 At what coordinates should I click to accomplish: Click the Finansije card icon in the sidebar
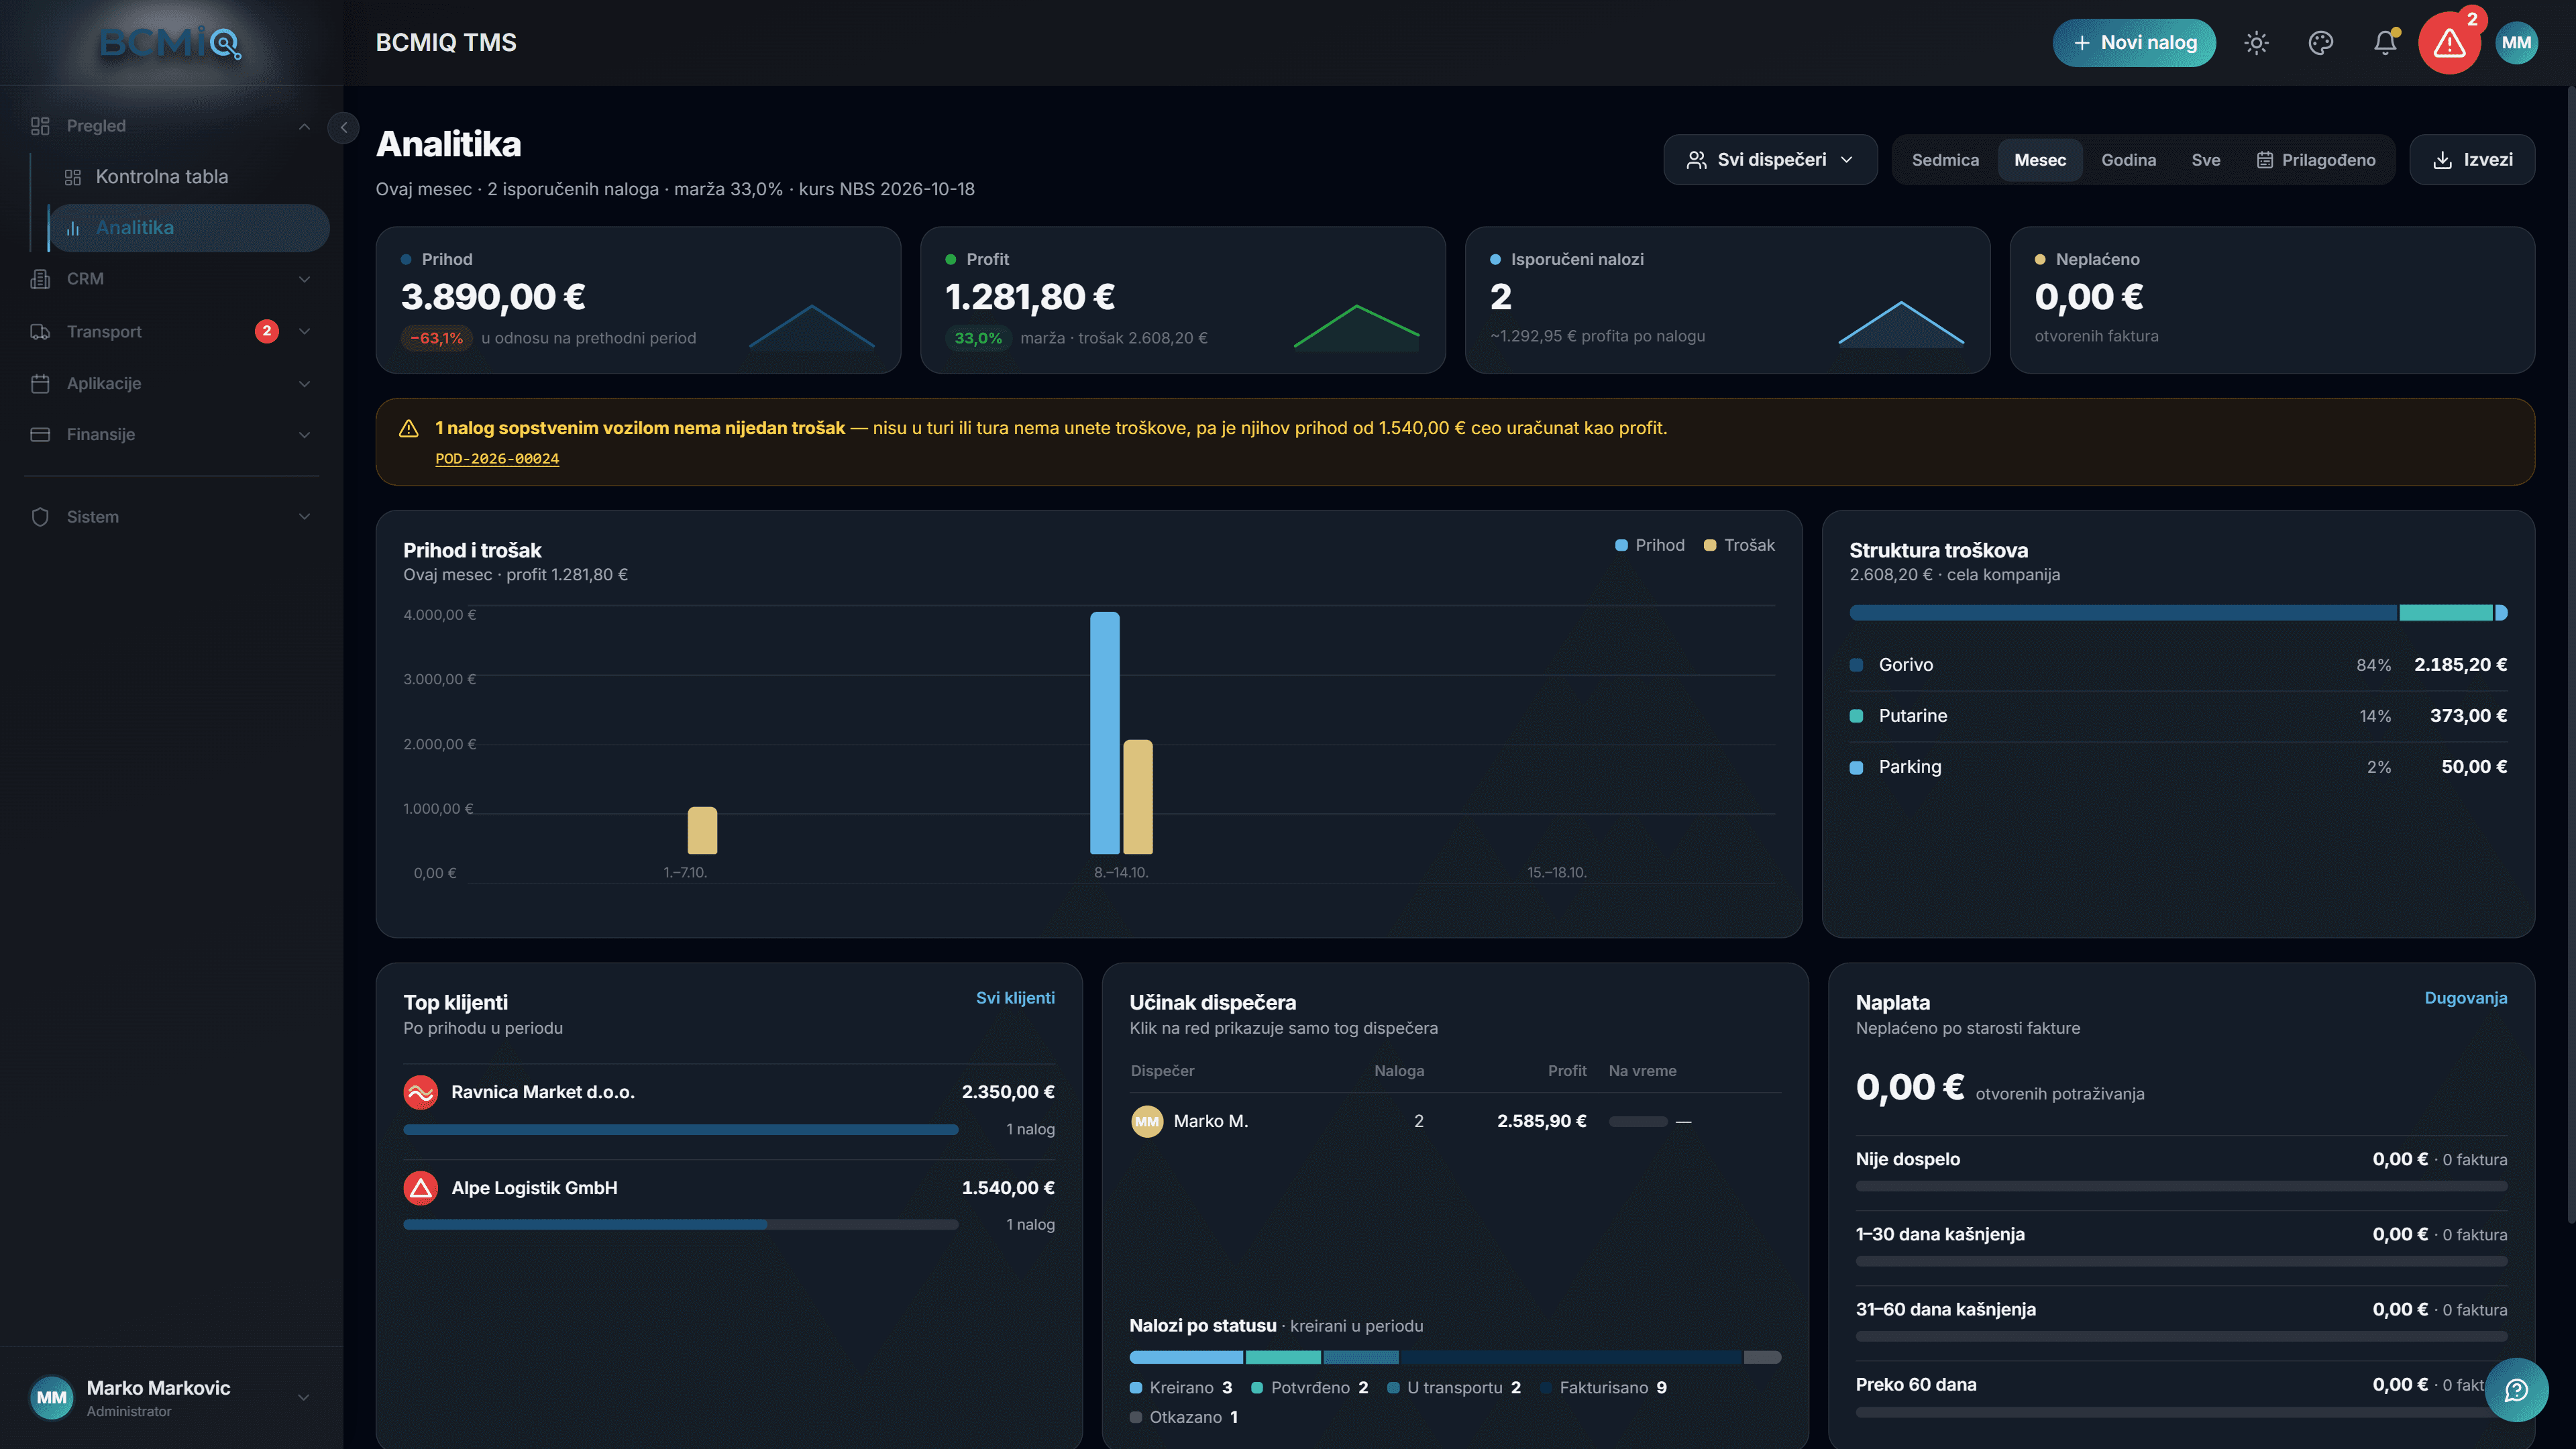40,434
